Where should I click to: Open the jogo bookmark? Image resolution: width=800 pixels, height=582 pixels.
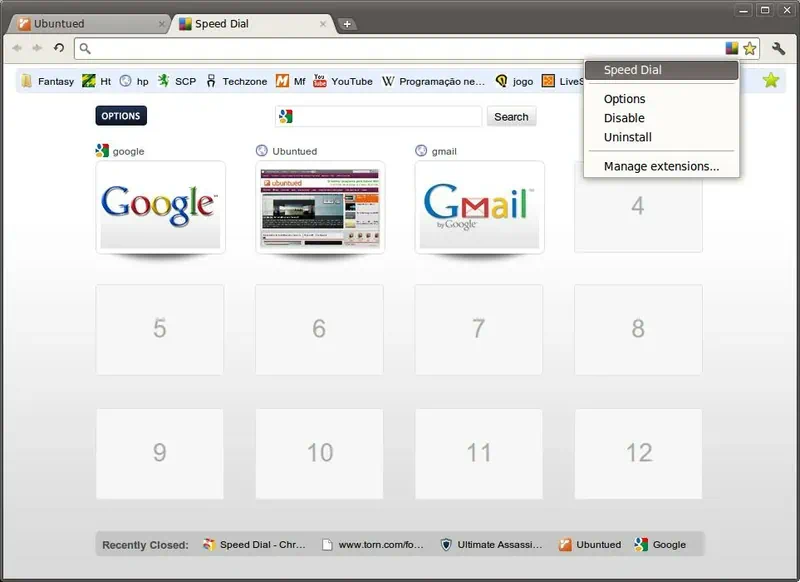click(514, 81)
